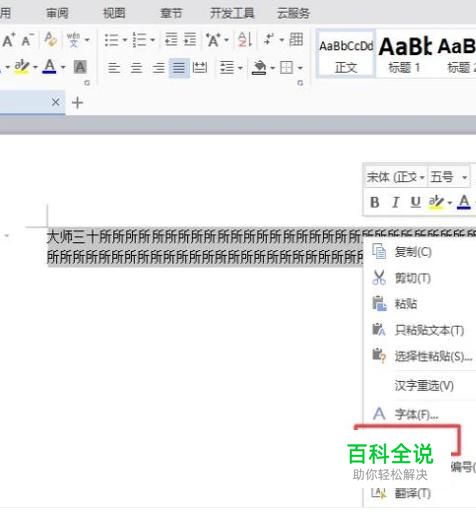Click the decrease font size icon

point(28,40)
